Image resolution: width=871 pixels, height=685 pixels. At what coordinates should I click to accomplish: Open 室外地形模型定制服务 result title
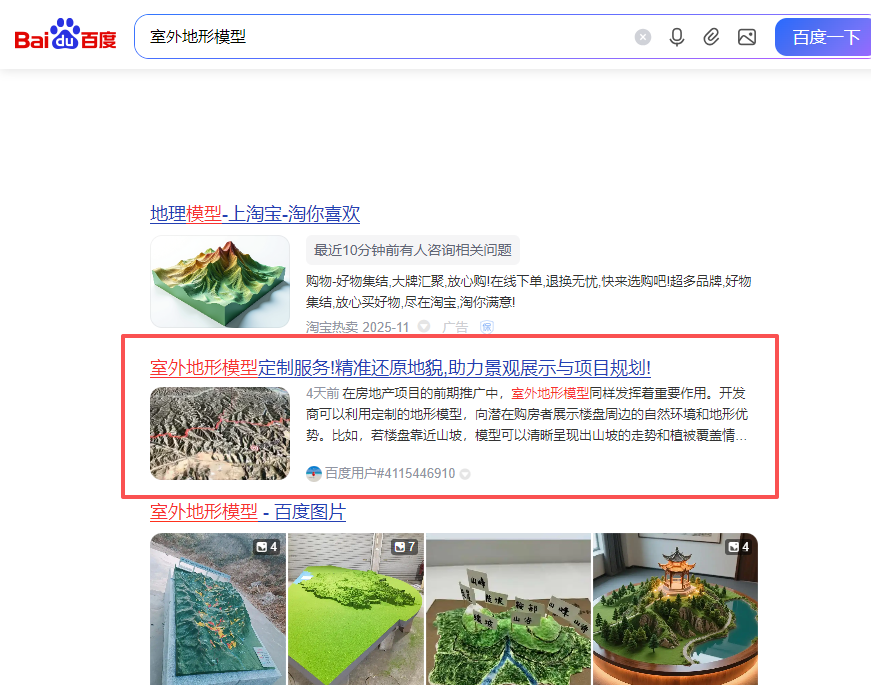tap(400, 368)
